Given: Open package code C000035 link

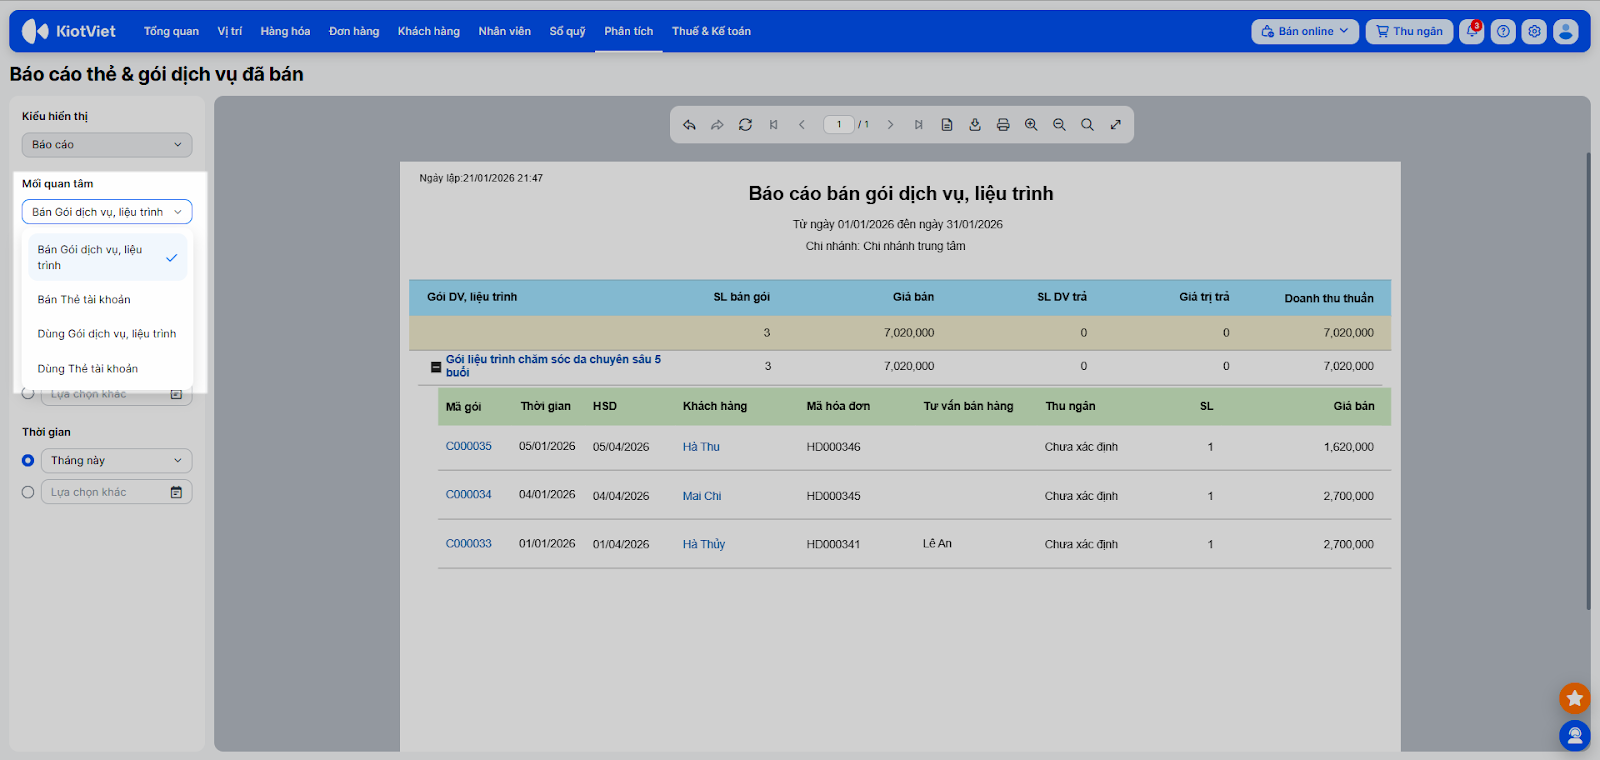Looking at the screenshot, I should coord(468,446).
